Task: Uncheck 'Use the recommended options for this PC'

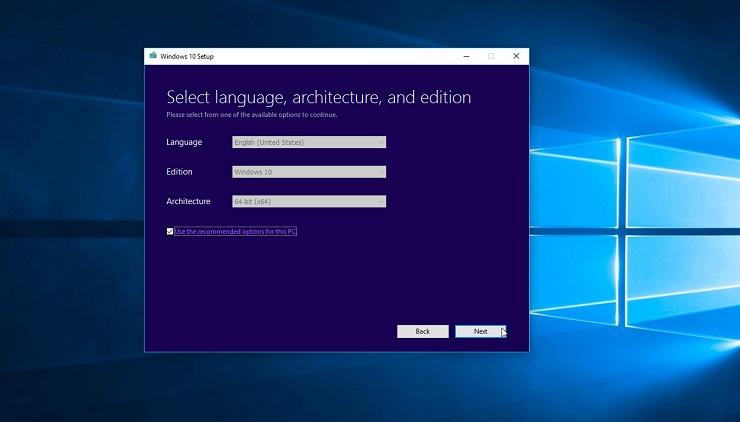Action: [x=170, y=231]
